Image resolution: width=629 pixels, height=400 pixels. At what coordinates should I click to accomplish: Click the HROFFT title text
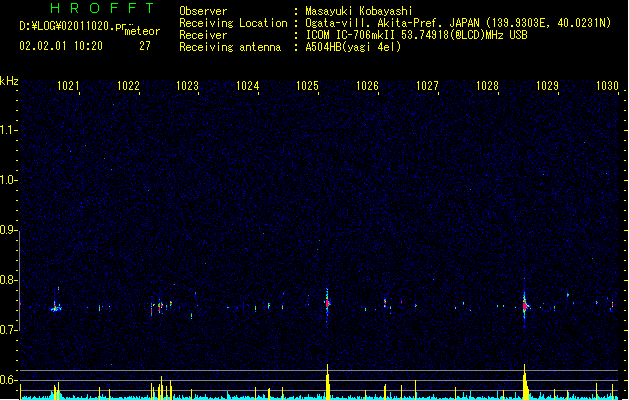click(103, 8)
